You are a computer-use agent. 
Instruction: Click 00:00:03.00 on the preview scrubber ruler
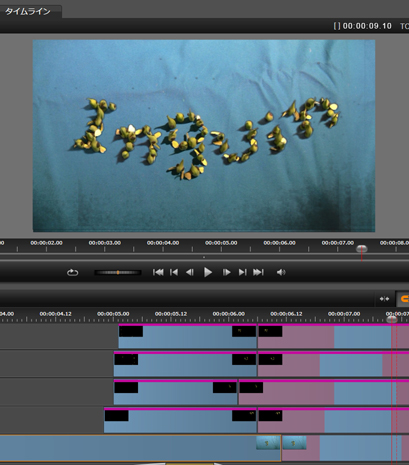[105, 243]
